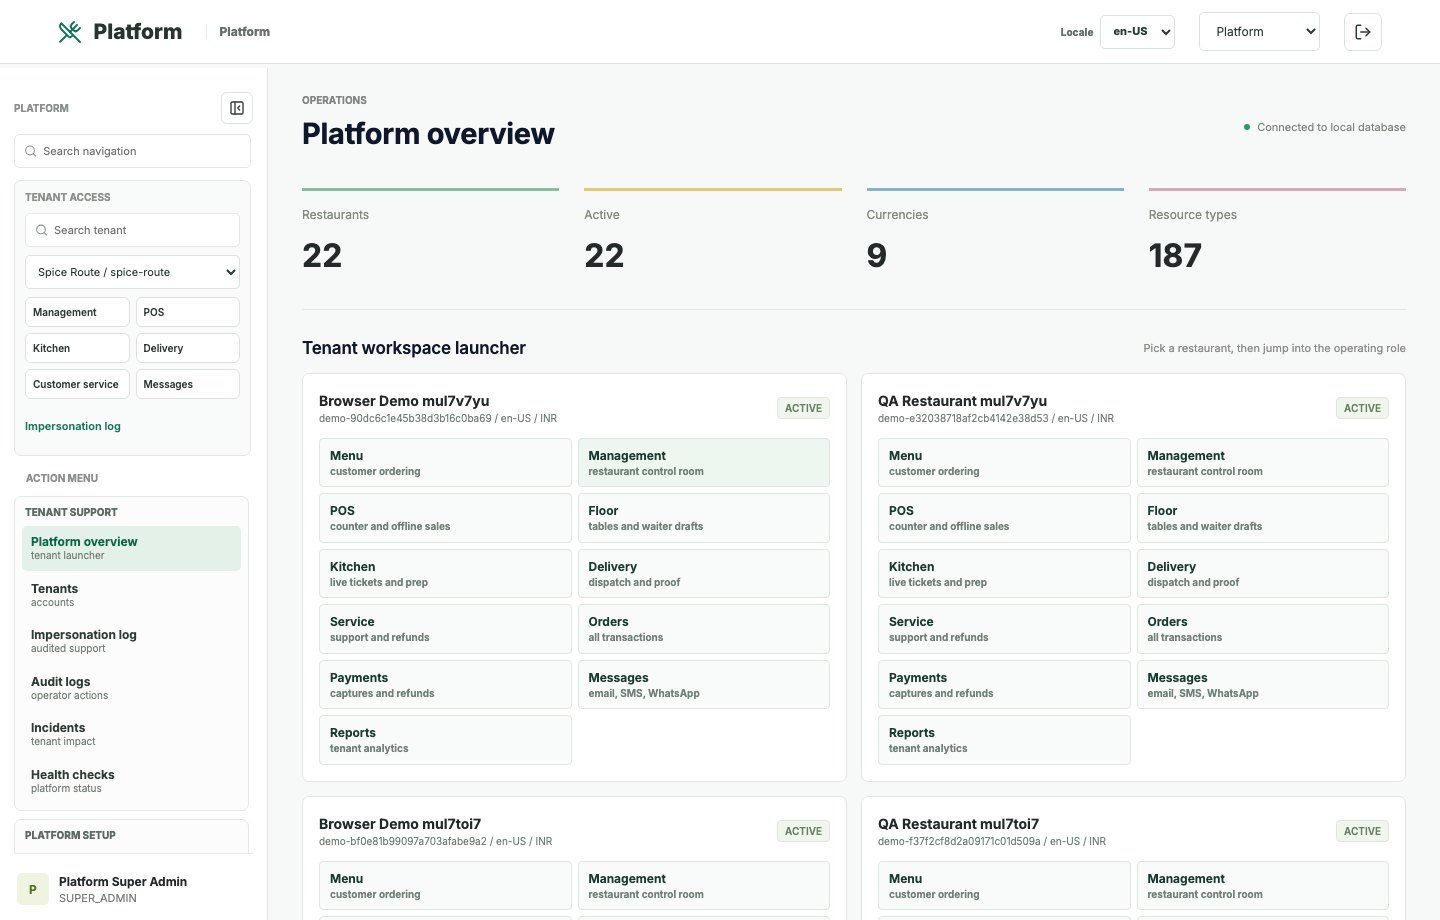Viewport: 1440px width, 920px height.
Task: Open Impersonation log audited support item
Action: click(131, 641)
